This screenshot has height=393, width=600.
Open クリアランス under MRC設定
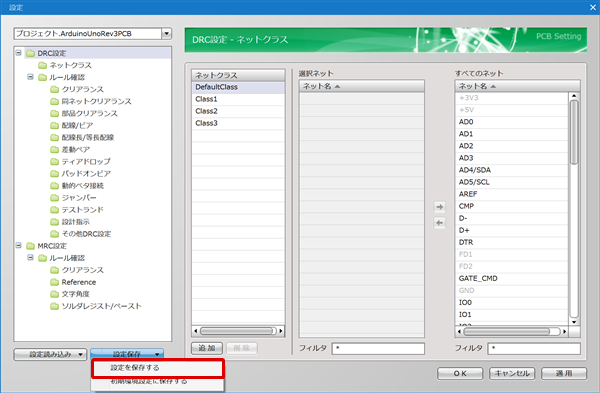coord(83,270)
